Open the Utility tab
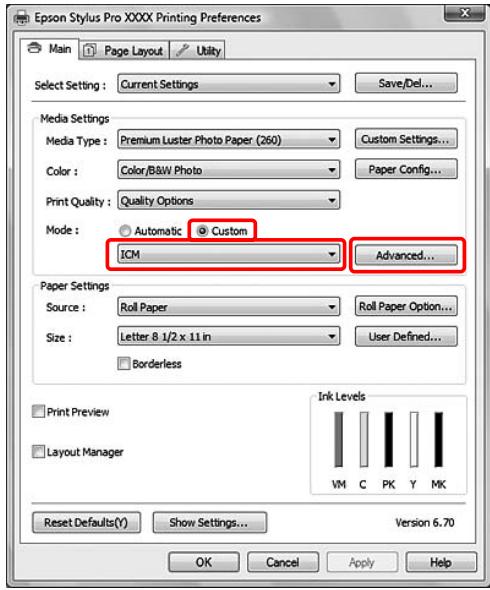Viewport: 490px width, 590px height. tap(198, 50)
